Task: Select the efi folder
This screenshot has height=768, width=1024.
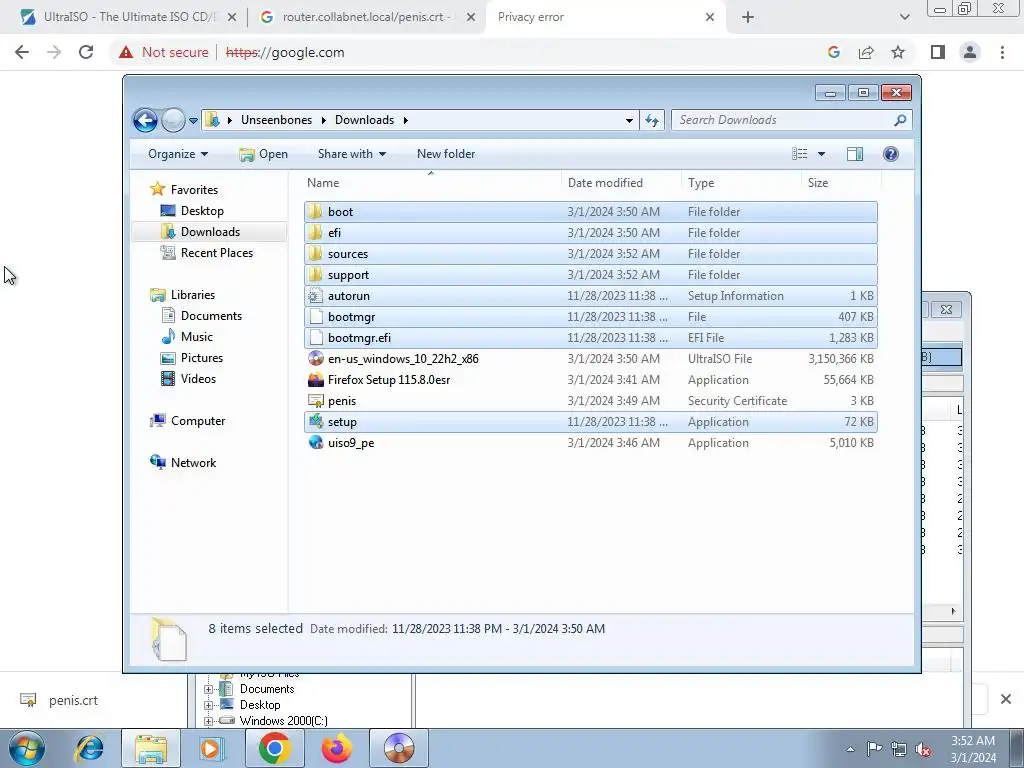Action: [x=590, y=232]
